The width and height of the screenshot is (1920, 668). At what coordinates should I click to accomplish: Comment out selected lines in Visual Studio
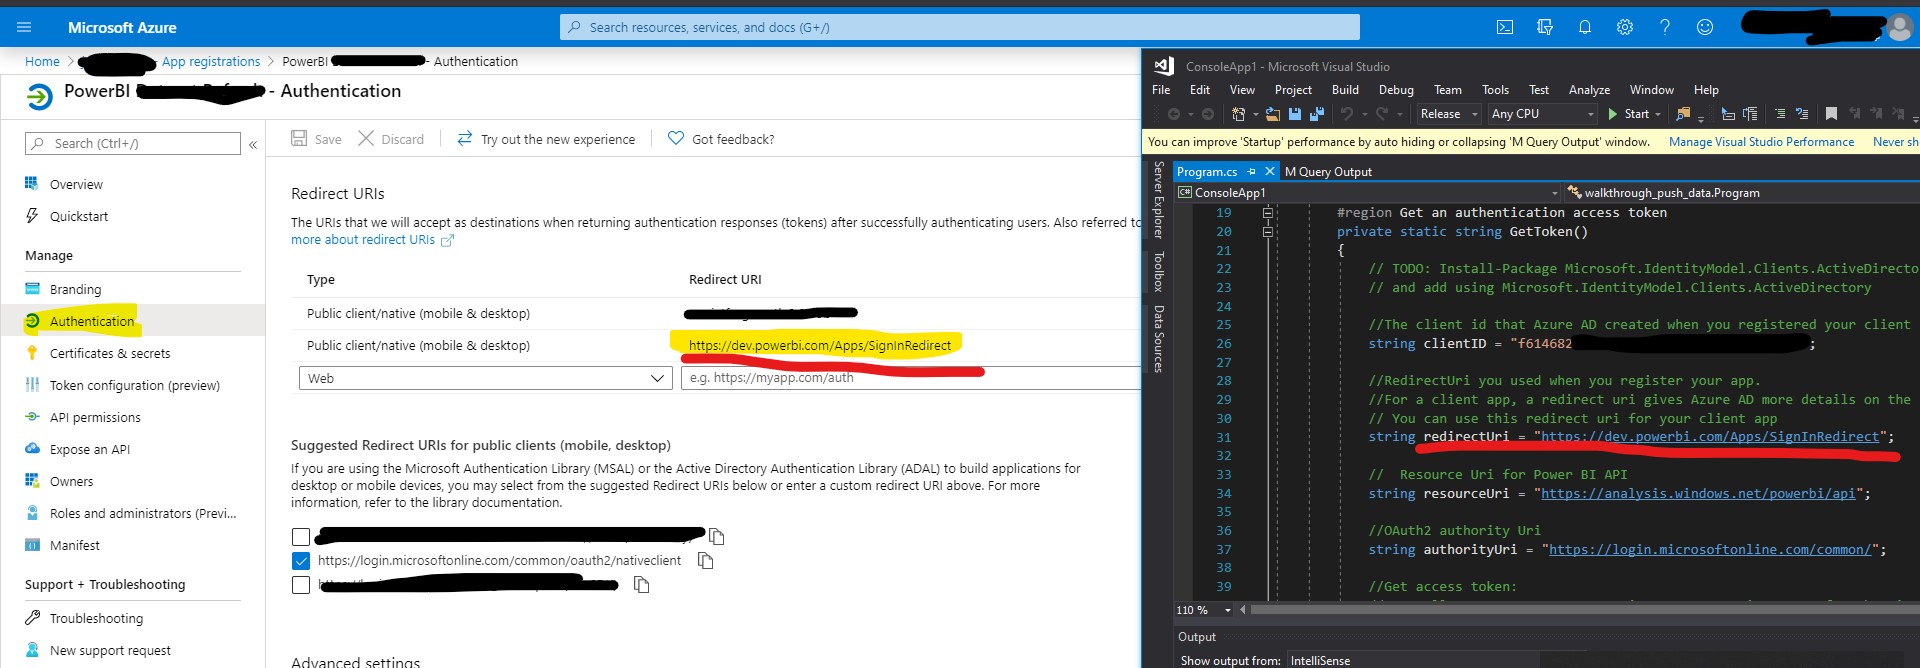(x=1780, y=114)
